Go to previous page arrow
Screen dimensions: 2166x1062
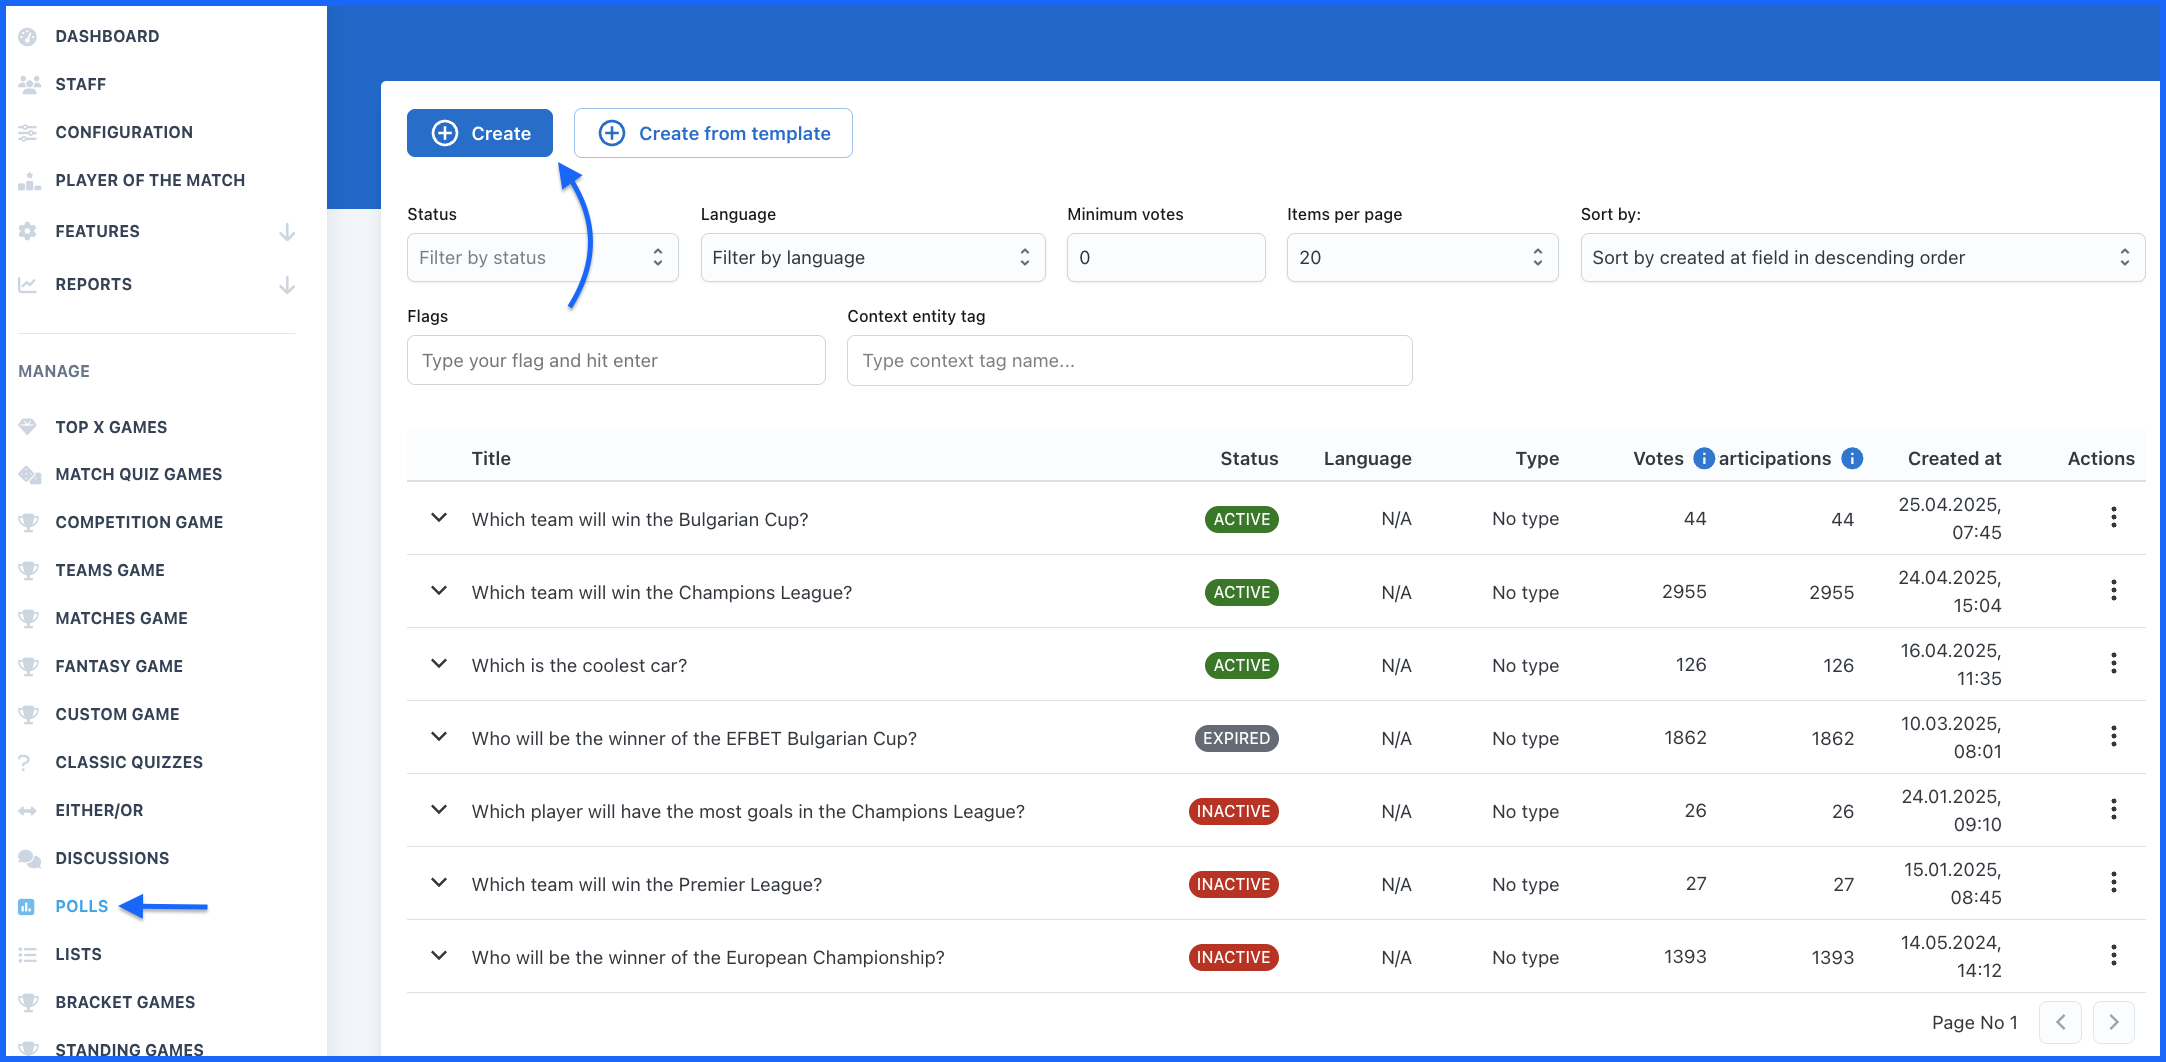click(x=2060, y=1022)
